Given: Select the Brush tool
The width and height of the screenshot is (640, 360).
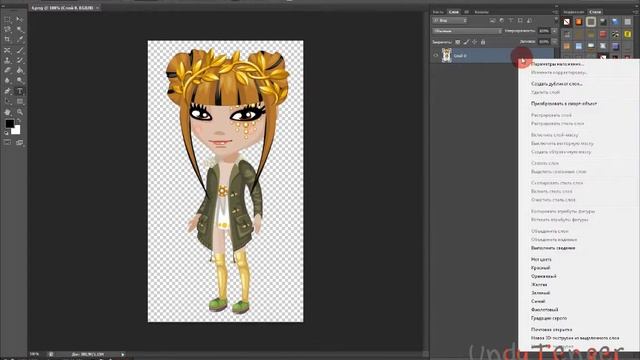Looking at the screenshot, I should click(x=20, y=50).
